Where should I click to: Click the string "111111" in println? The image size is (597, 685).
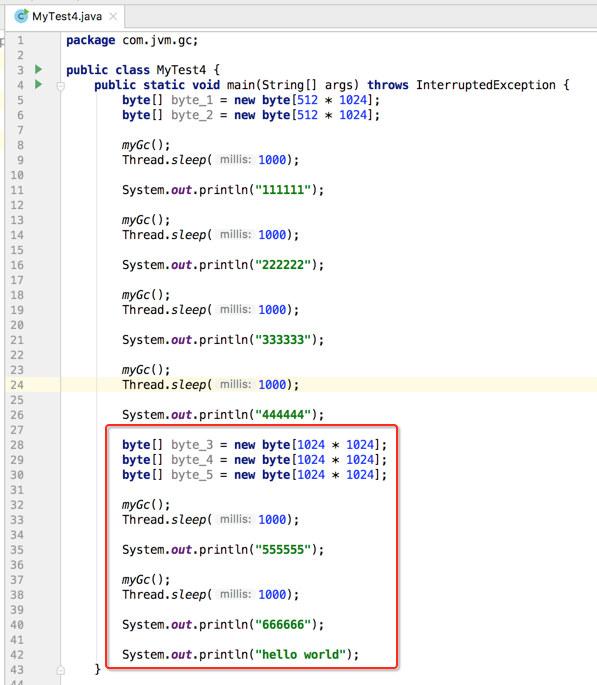click(x=283, y=190)
